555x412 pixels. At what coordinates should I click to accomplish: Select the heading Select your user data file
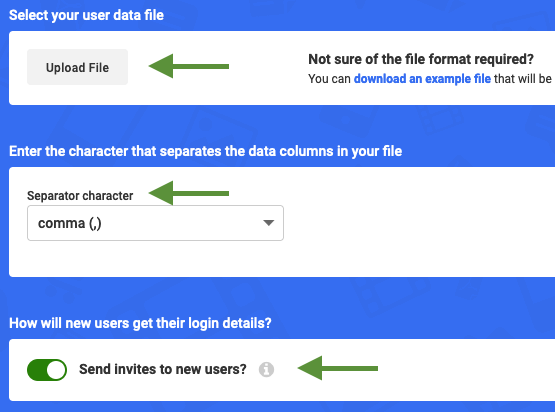(x=86, y=15)
